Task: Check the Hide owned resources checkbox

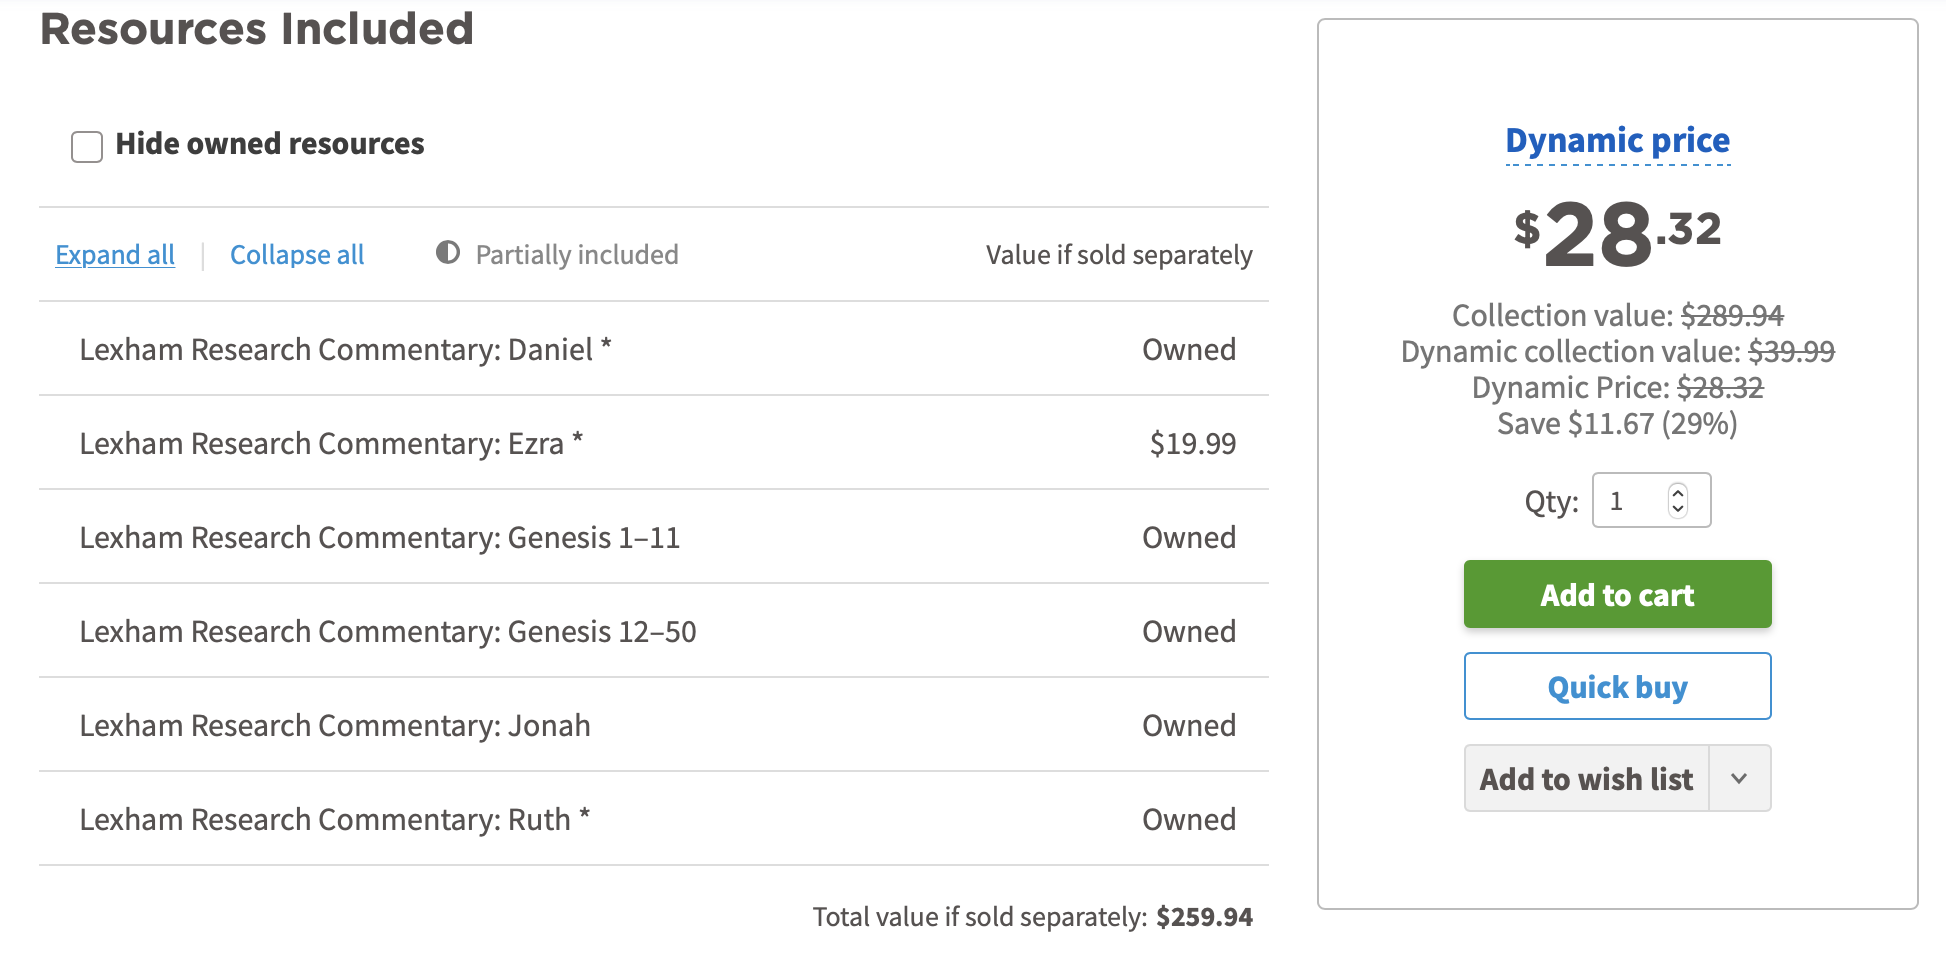Action: (87, 146)
